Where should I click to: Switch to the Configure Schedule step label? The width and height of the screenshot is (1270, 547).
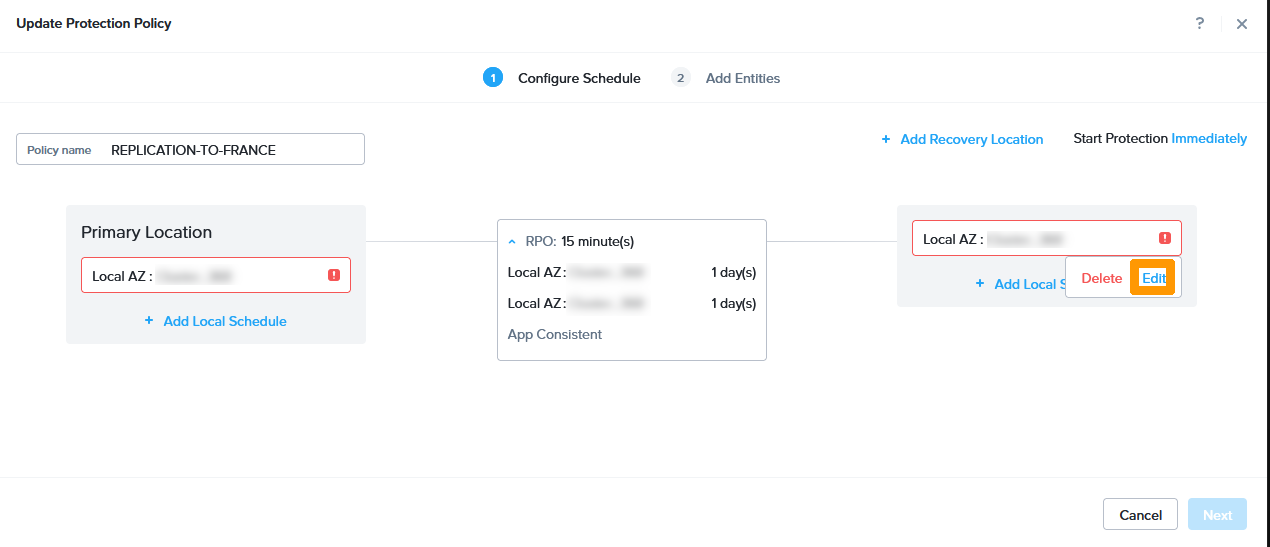(x=579, y=78)
